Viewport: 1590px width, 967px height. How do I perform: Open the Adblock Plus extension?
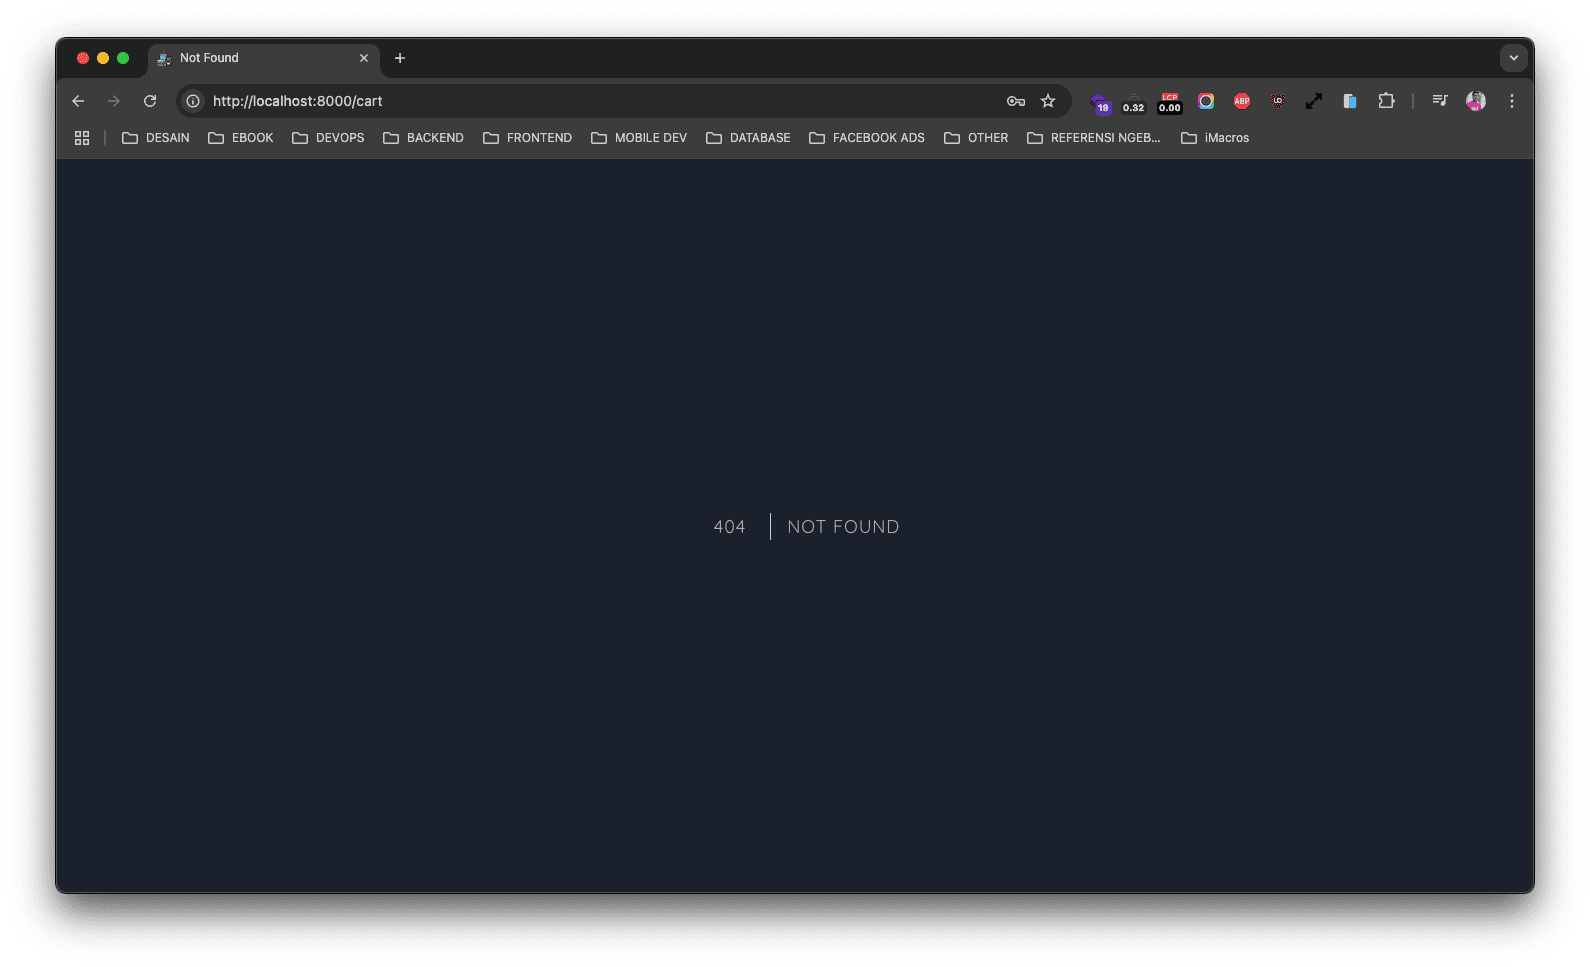point(1242,101)
